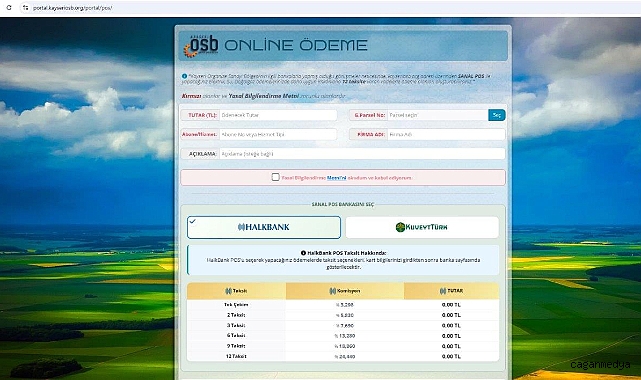Click the blue info icon above the form
The height and width of the screenshot is (380, 641).
click(x=184, y=76)
